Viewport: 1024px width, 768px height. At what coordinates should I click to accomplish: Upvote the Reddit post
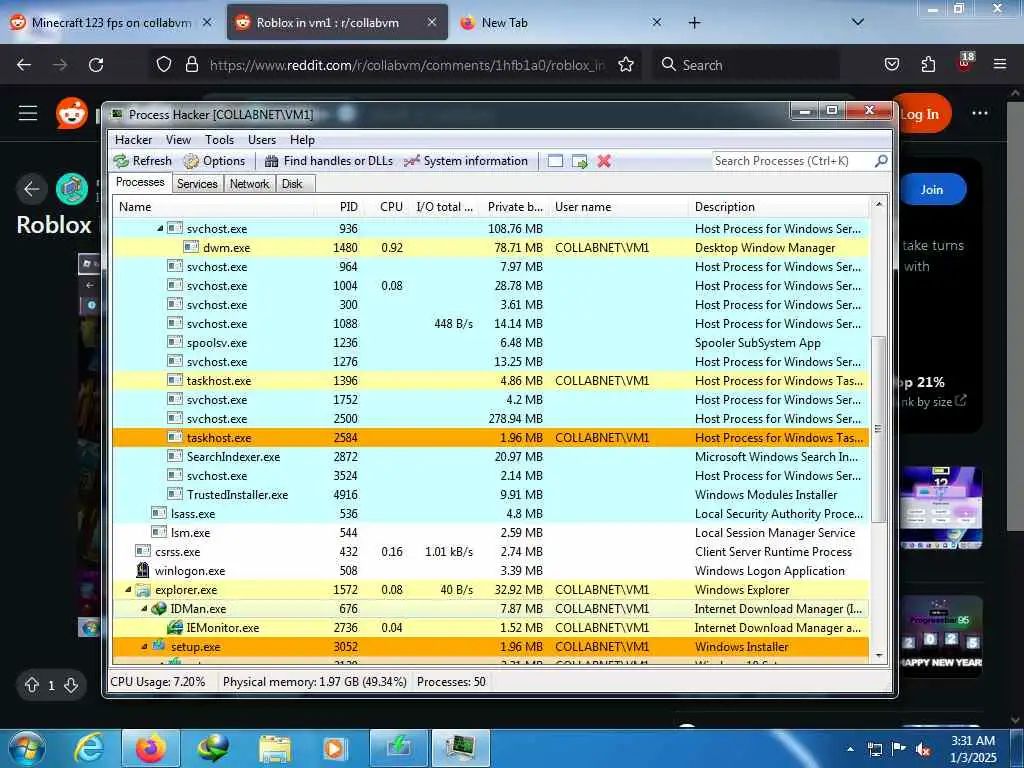pos(31,685)
